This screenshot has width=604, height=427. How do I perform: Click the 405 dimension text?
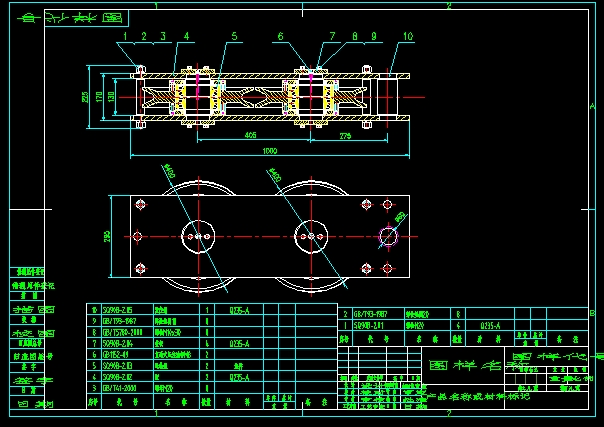click(x=251, y=135)
